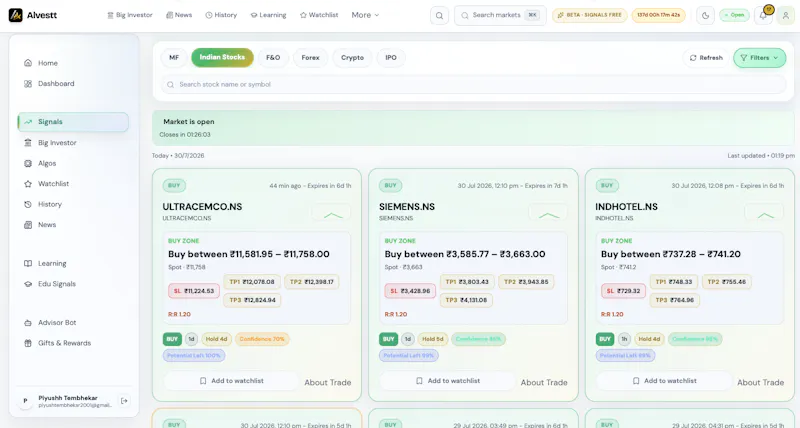The width and height of the screenshot is (800, 428).
Task: Click the Dashboard icon in sidebar
Action: click(x=28, y=84)
